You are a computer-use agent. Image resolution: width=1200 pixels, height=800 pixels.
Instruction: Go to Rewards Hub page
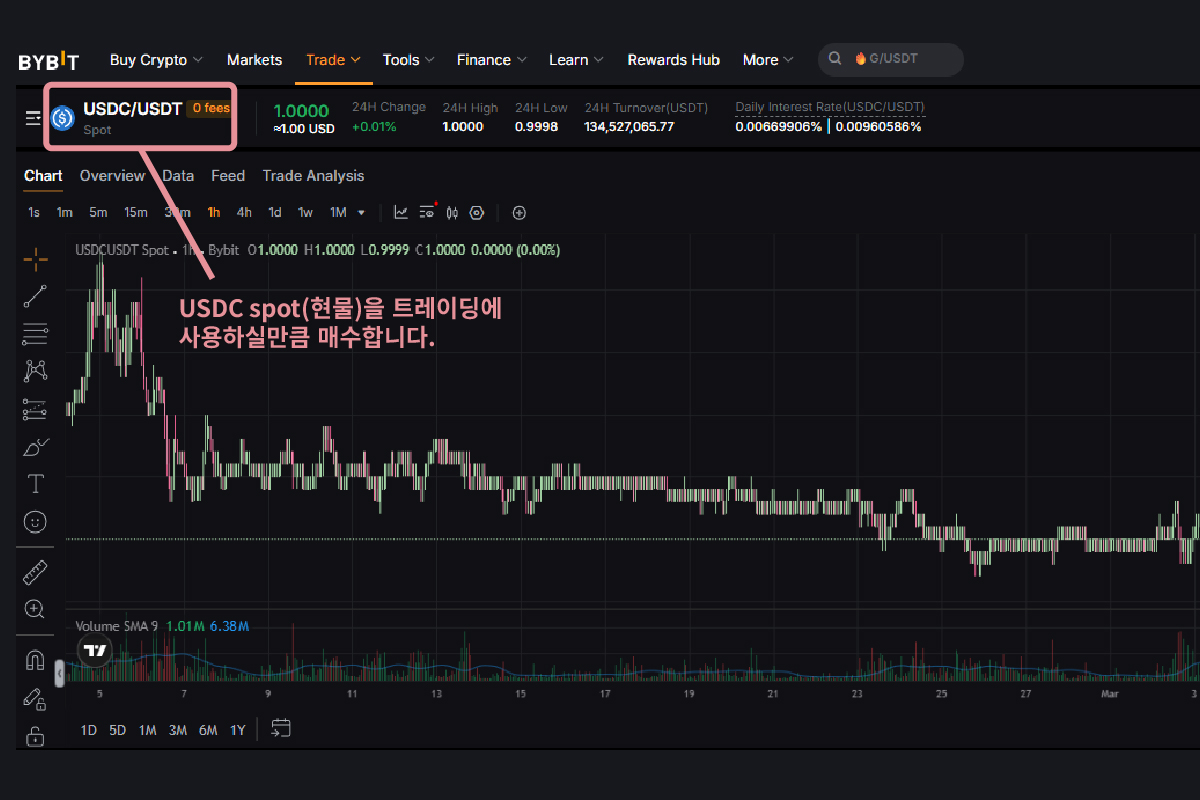pos(673,60)
